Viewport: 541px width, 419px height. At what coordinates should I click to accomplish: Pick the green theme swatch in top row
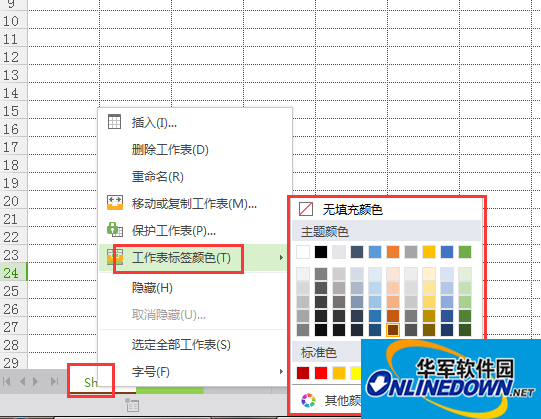point(465,252)
